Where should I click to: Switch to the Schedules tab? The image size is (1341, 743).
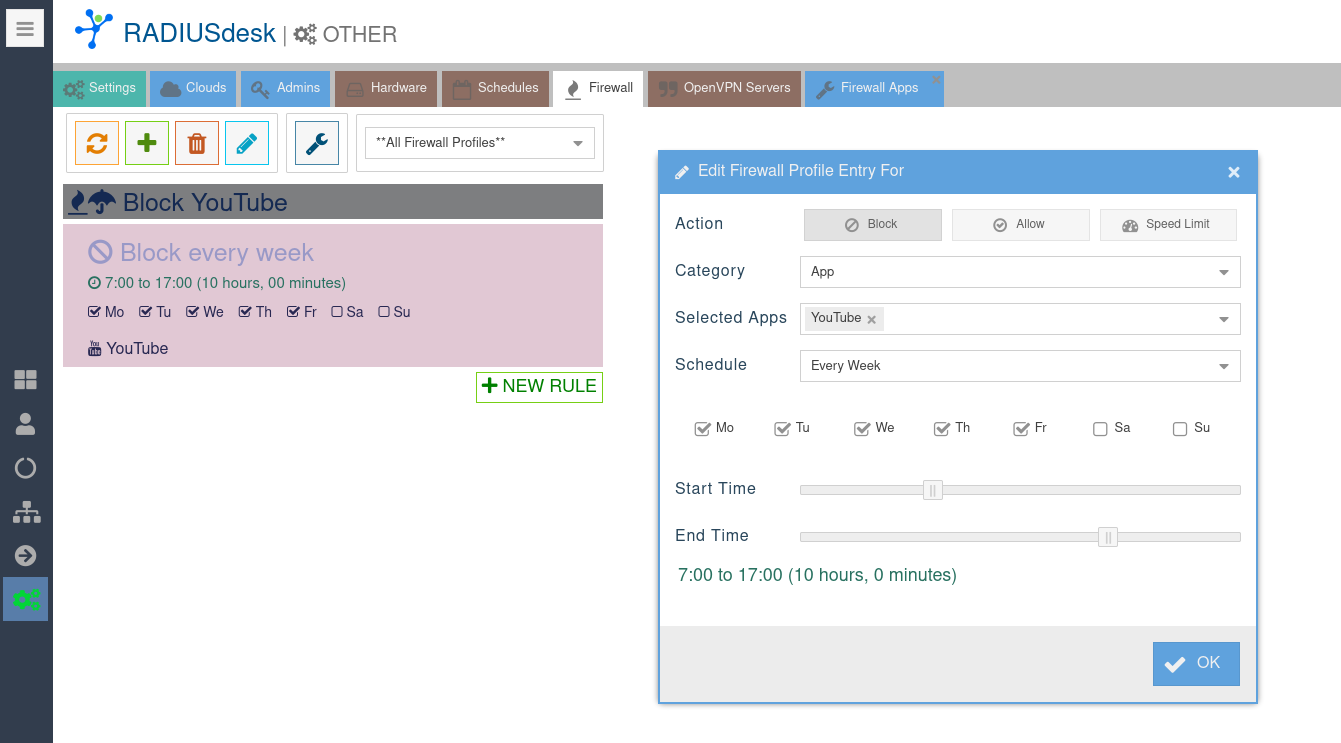tap(496, 88)
